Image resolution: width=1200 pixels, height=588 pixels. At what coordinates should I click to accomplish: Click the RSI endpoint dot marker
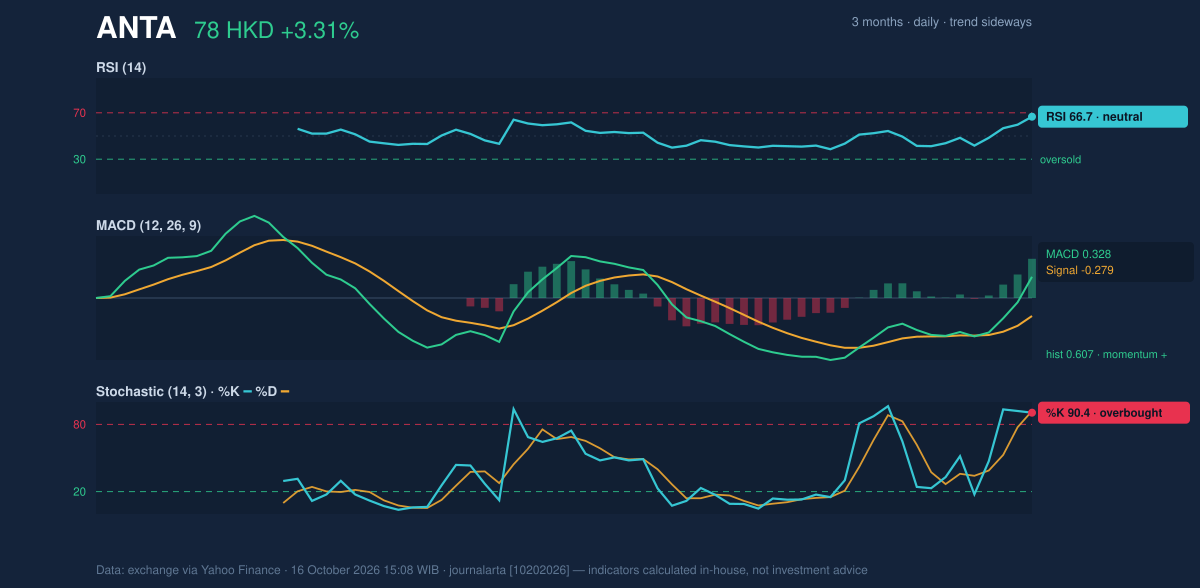(1032, 117)
